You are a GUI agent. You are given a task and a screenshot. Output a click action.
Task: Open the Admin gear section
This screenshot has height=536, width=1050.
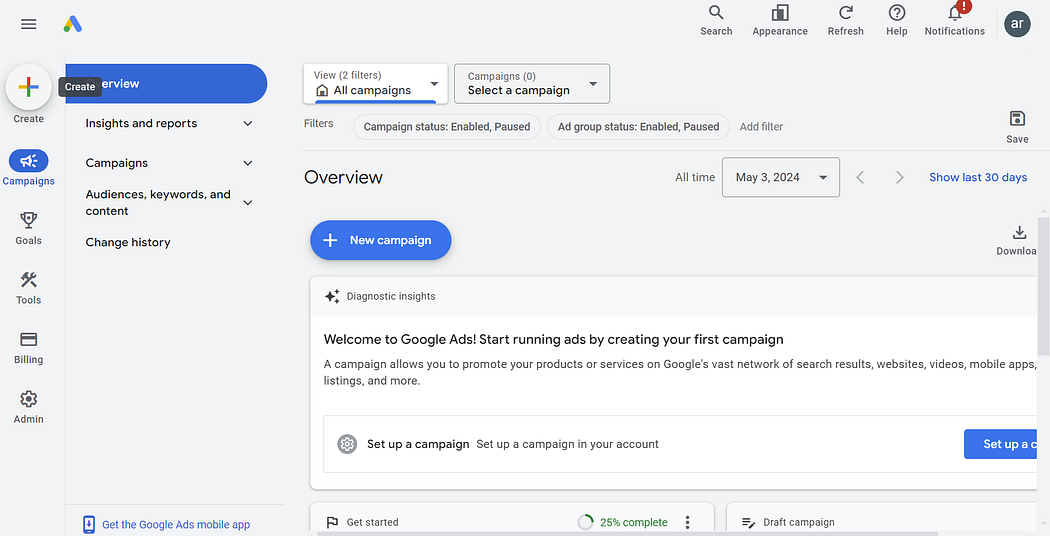(x=29, y=408)
